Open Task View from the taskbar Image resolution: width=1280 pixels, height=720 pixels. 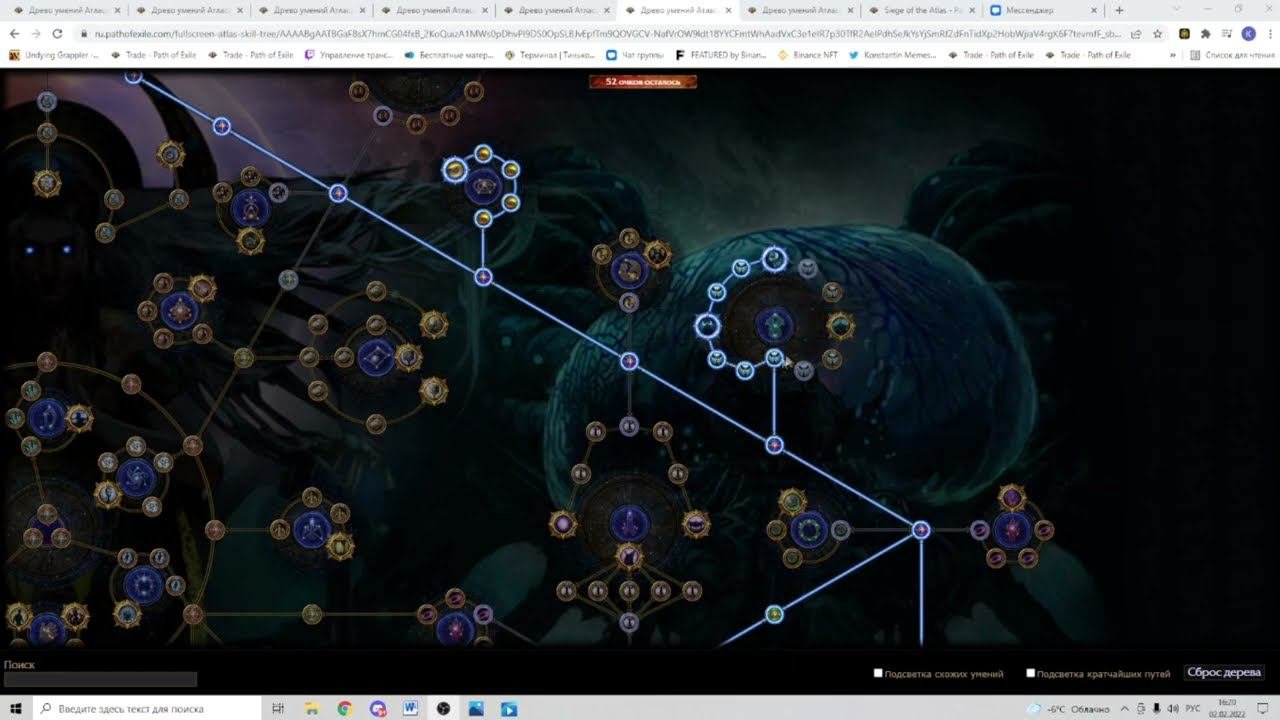point(279,708)
